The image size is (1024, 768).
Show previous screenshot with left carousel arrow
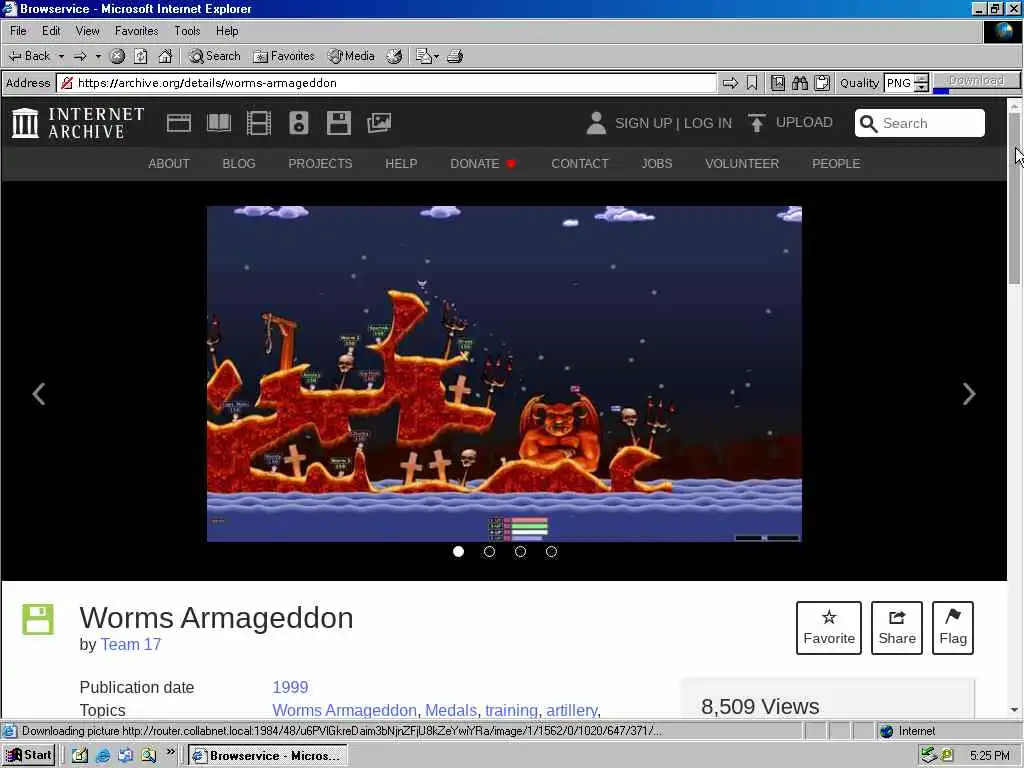[39, 393]
